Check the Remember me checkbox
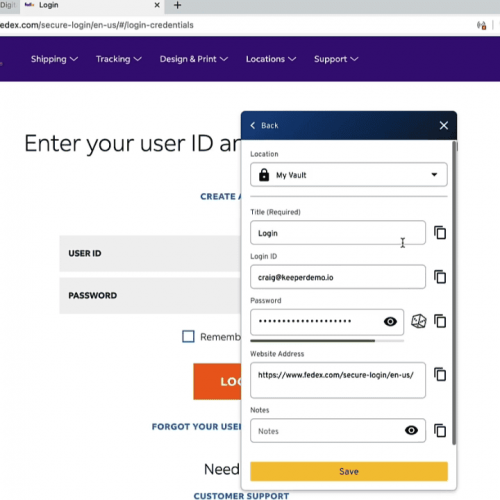The width and height of the screenshot is (500, 500). point(188,336)
